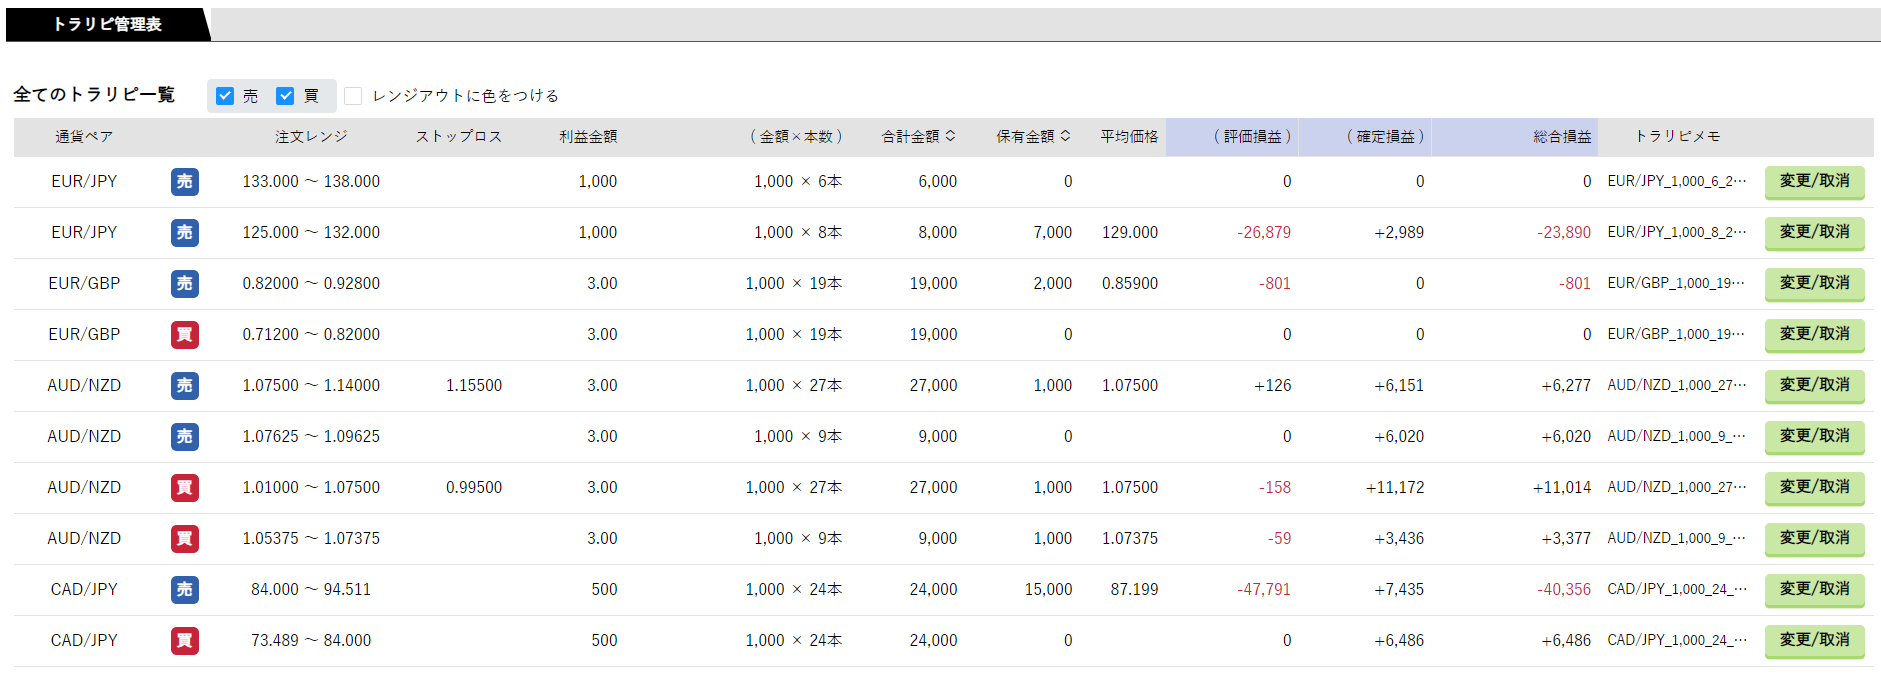Click realized profit value +11,172
Viewport: 1881px width, 679px height.
pyautogui.click(x=1394, y=488)
